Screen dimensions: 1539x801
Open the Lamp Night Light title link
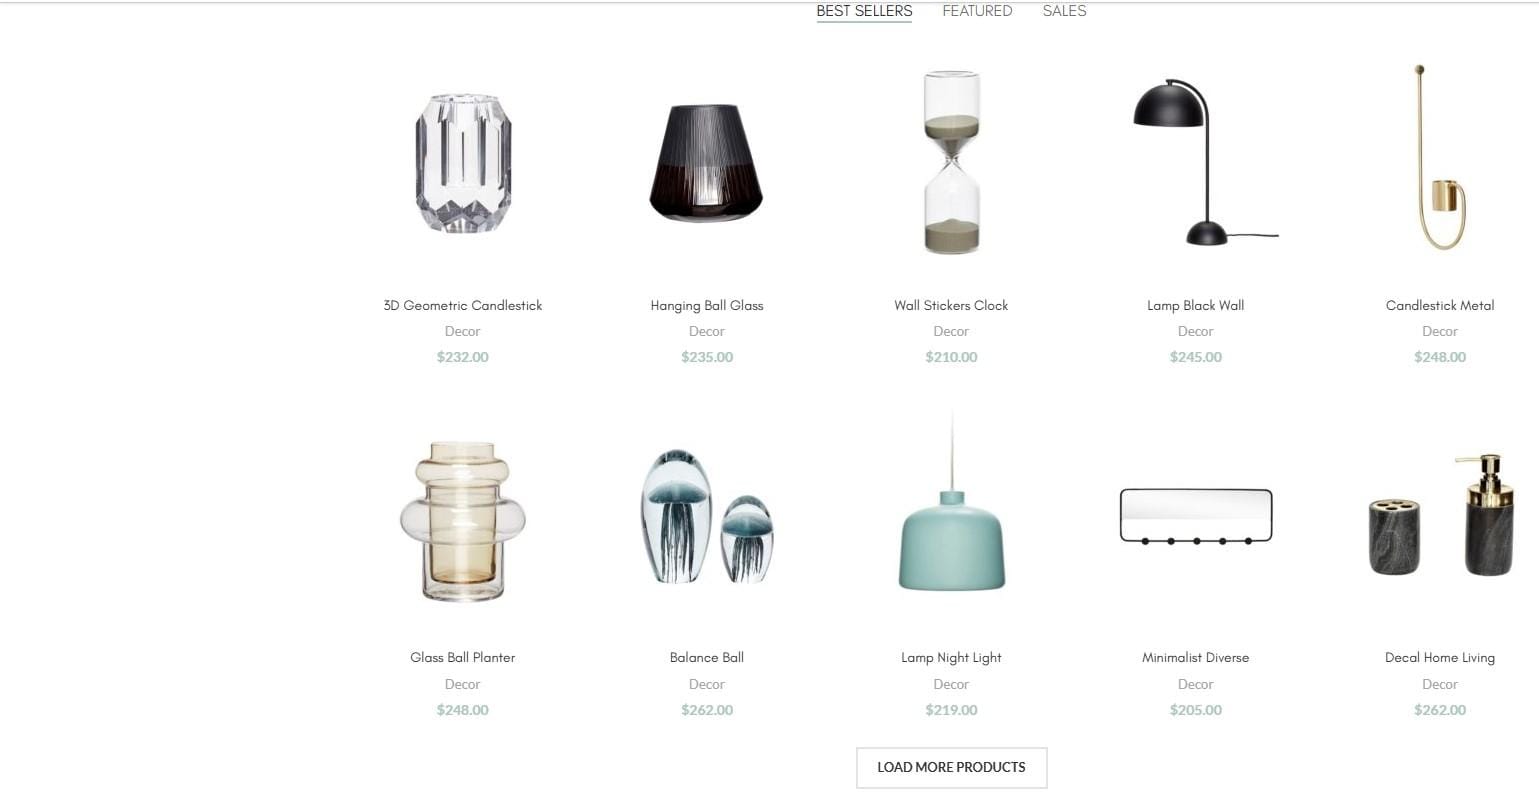pos(951,657)
